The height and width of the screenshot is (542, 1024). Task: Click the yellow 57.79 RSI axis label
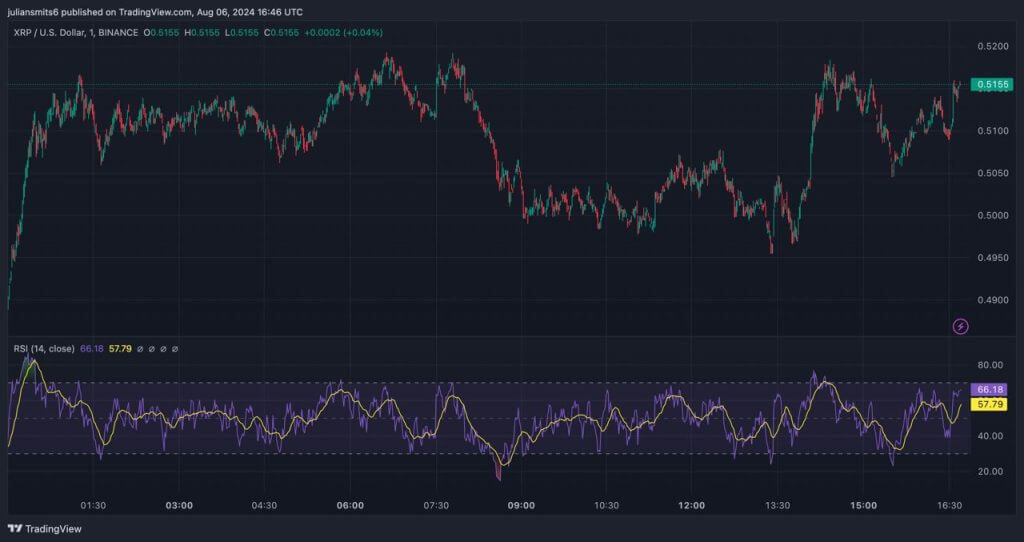click(990, 404)
